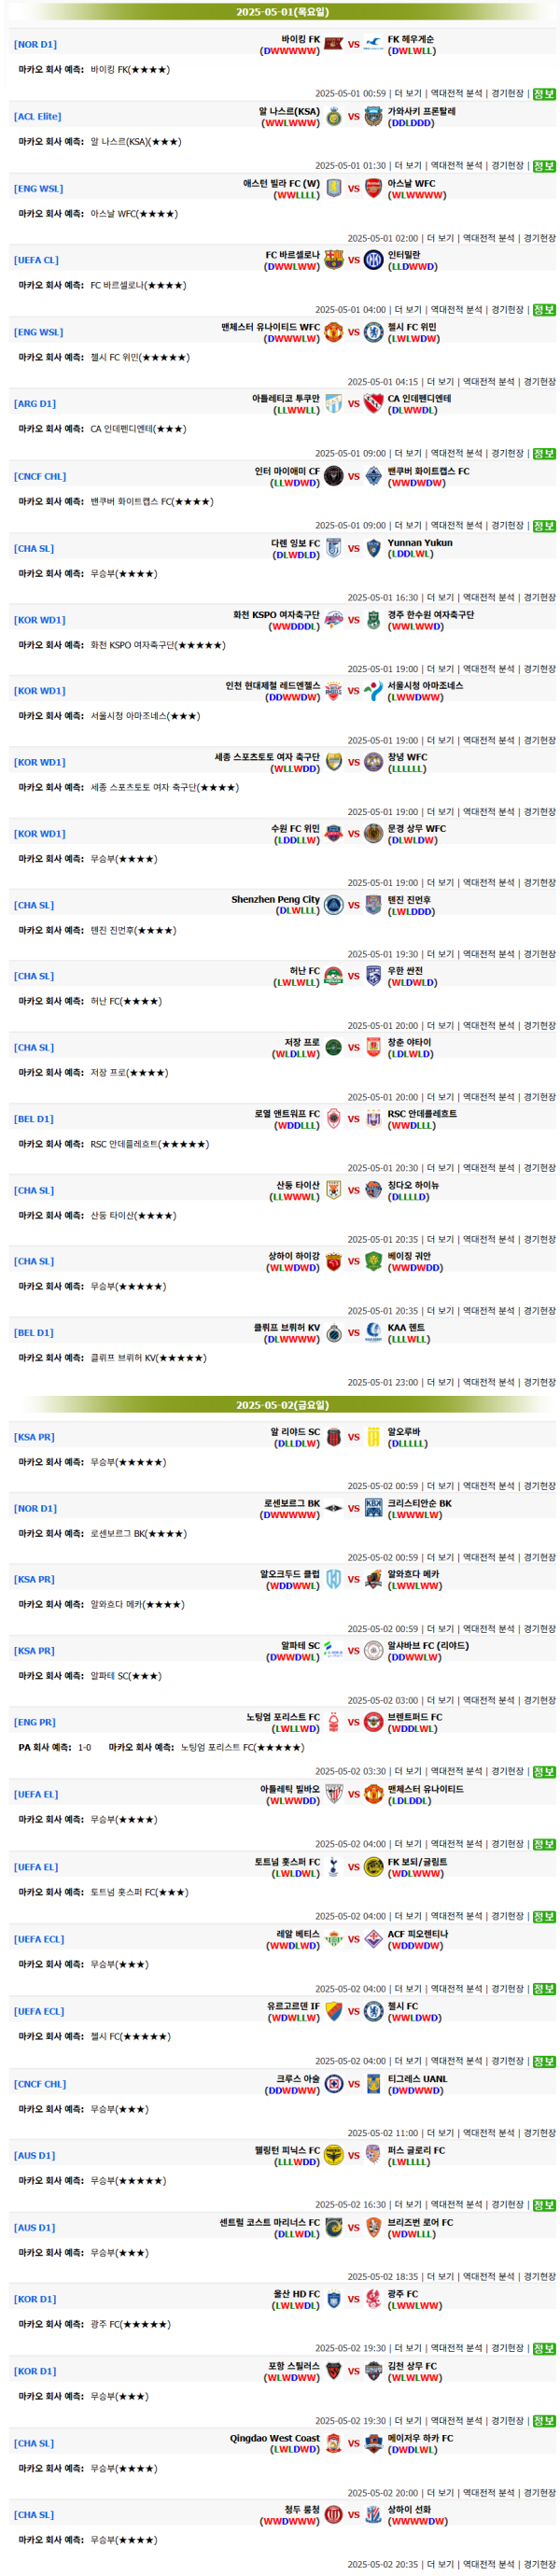
Task: Click the Athletic Bilbao team crest
Action: (x=334, y=1794)
